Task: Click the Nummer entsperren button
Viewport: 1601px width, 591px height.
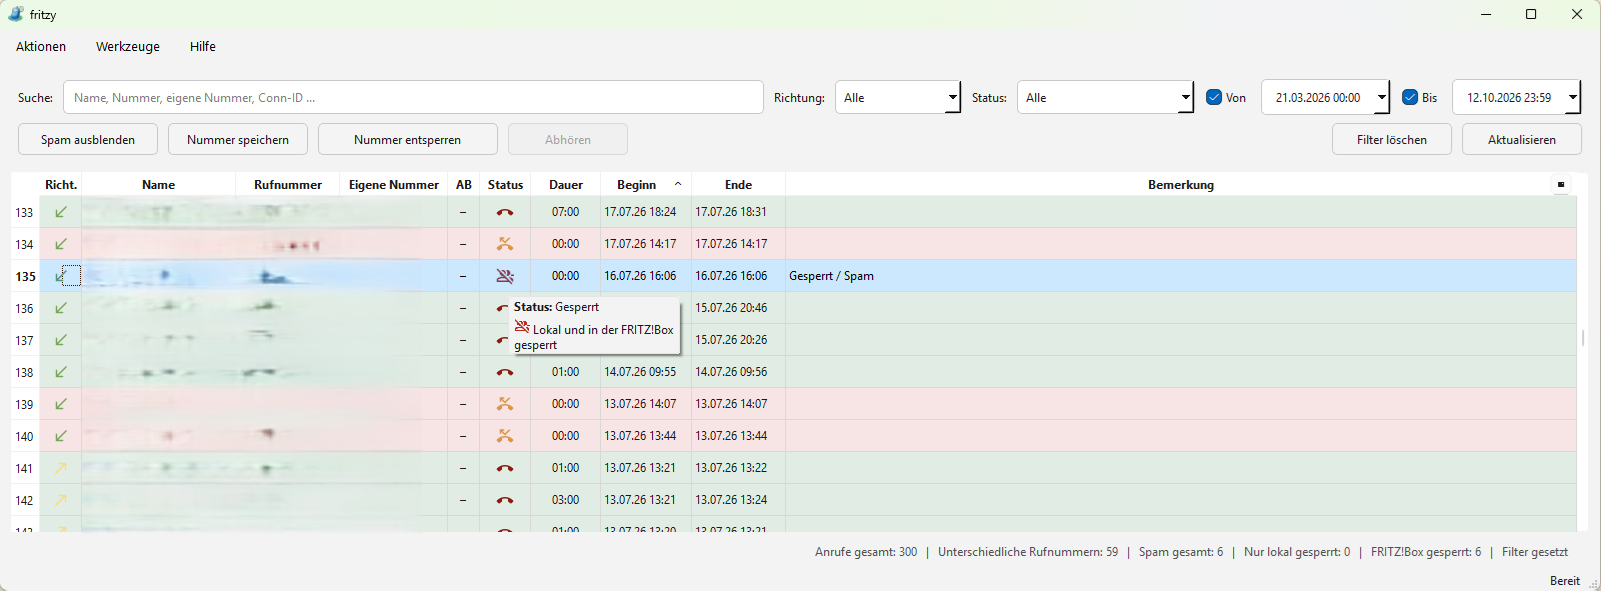Action: click(x=408, y=139)
